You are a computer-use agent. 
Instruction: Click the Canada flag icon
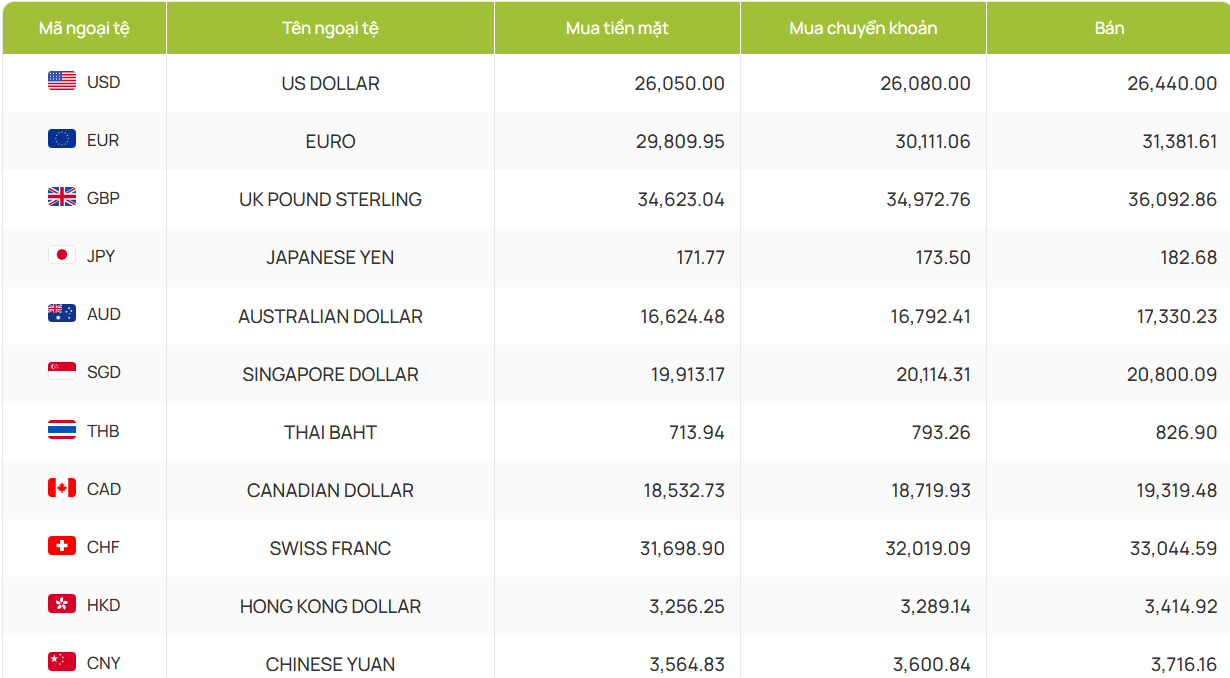pos(62,488)
